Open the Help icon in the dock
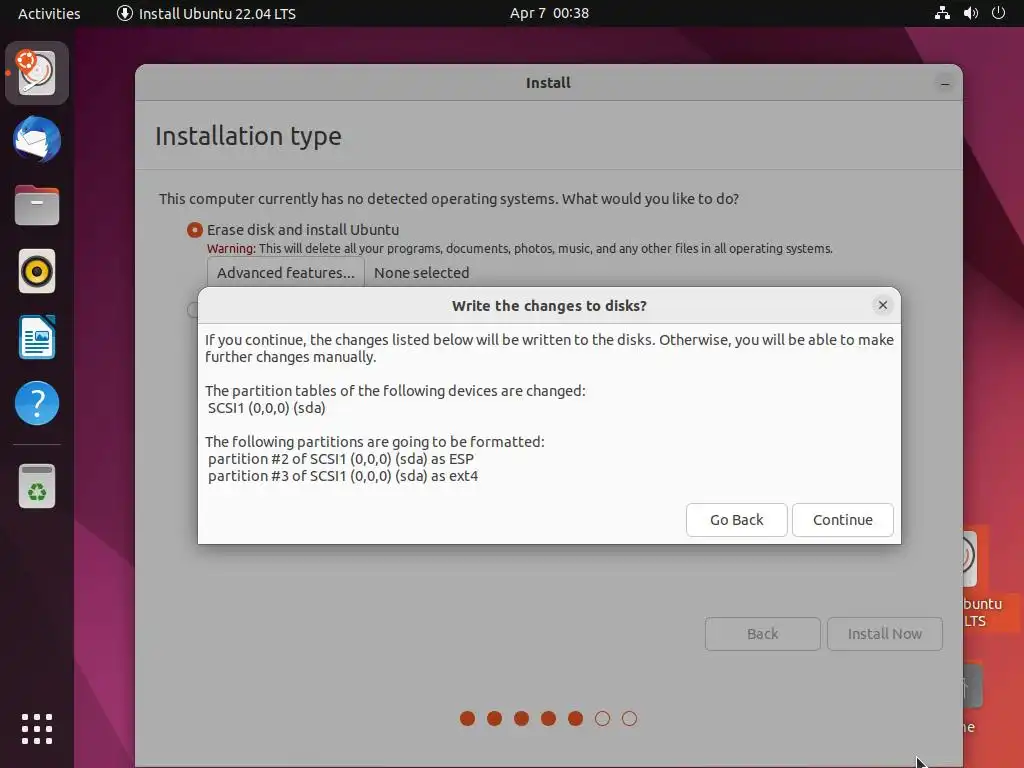 click(37, 403)
